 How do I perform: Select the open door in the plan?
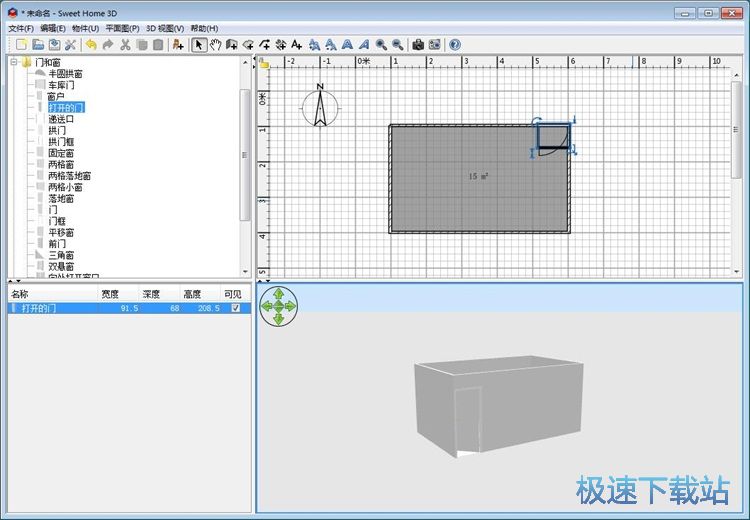[554, 137]
